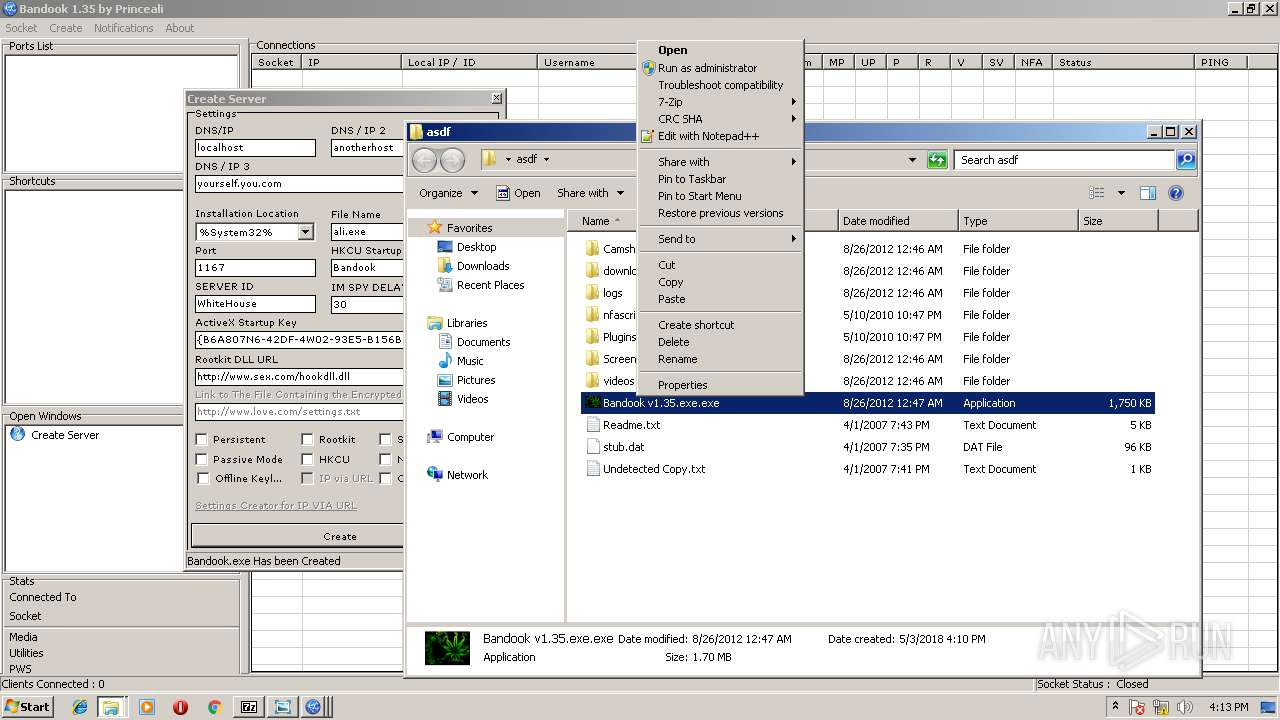Enable the HKCU checkbox

click(x=307, y=459)
